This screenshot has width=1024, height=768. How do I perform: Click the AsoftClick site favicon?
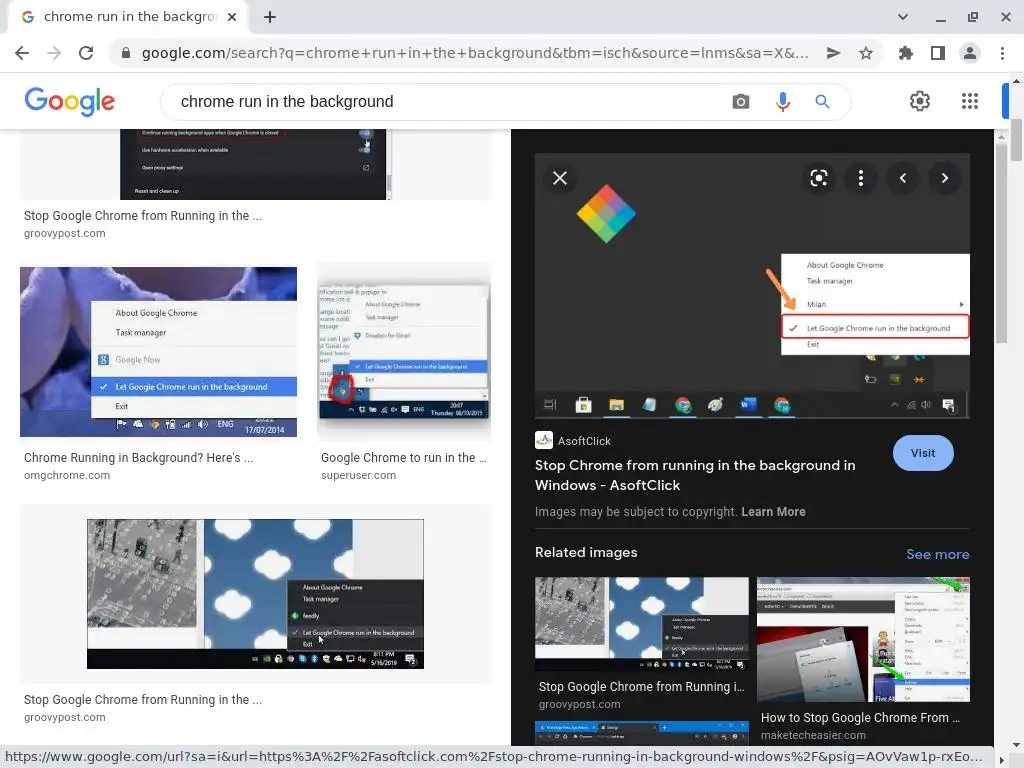click(x=543, y=440)
